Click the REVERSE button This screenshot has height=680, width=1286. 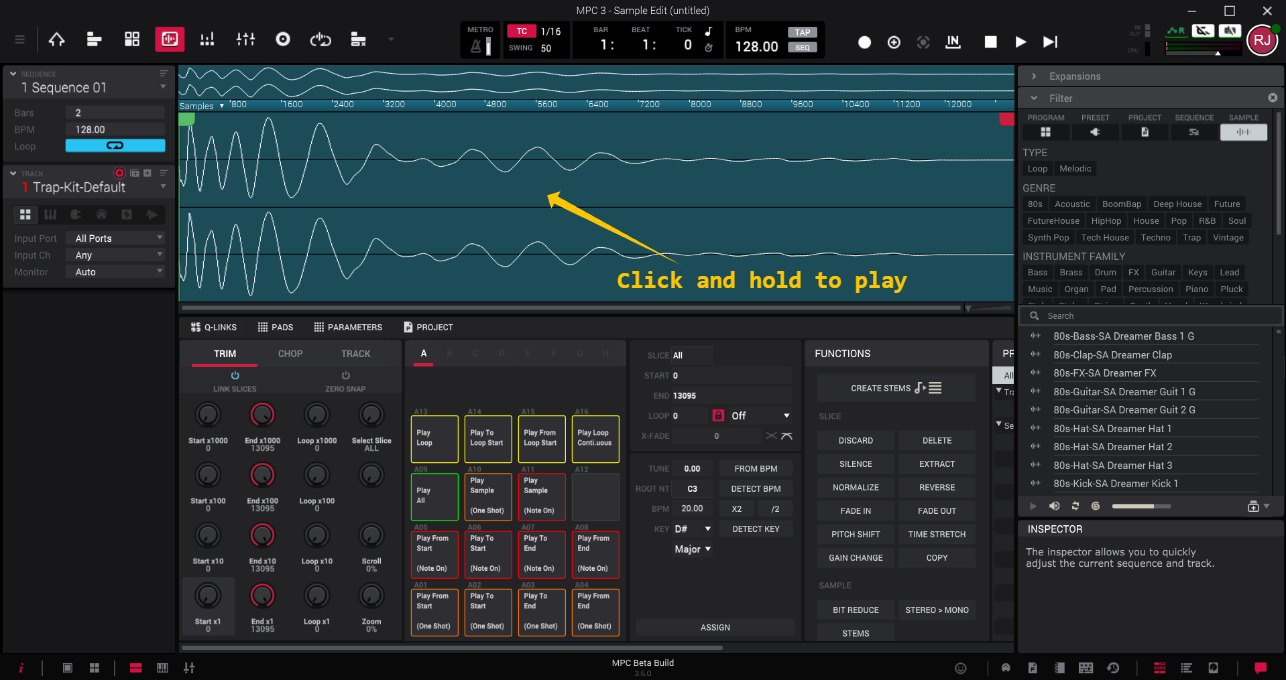937,487
